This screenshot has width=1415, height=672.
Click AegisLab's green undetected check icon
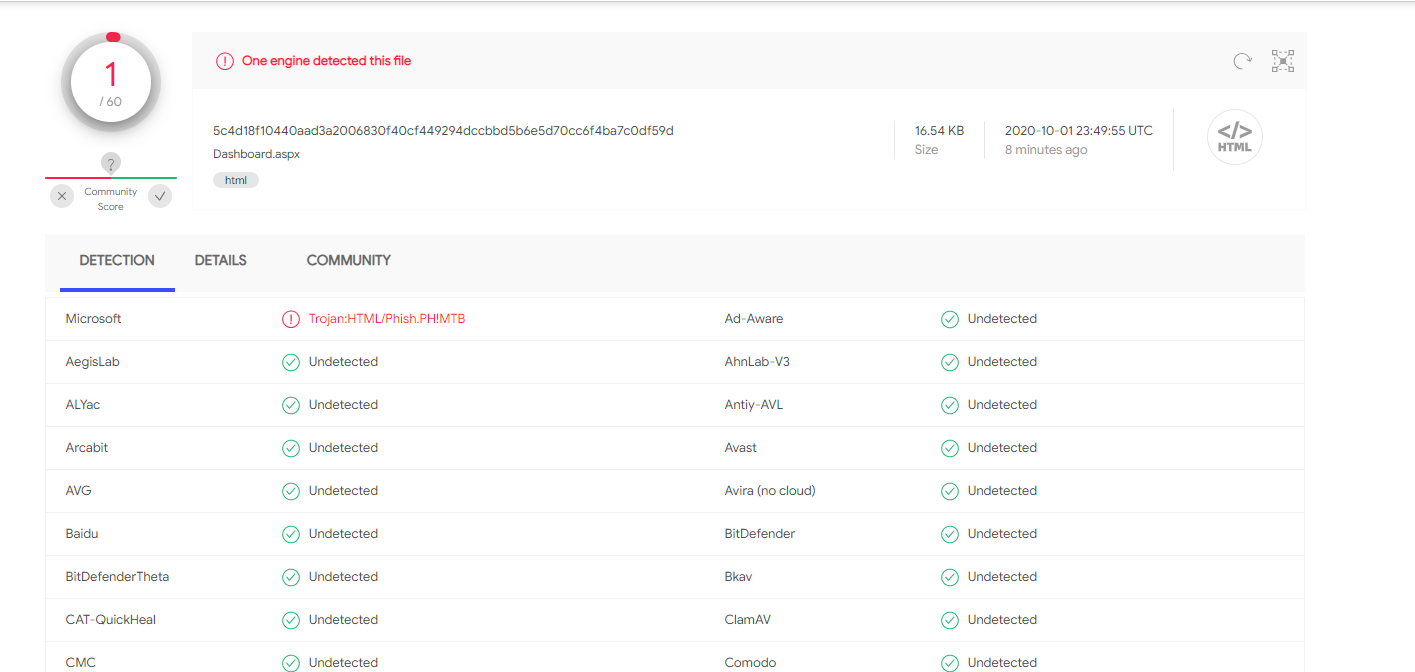pyautogui.click(x=291, y=362)
